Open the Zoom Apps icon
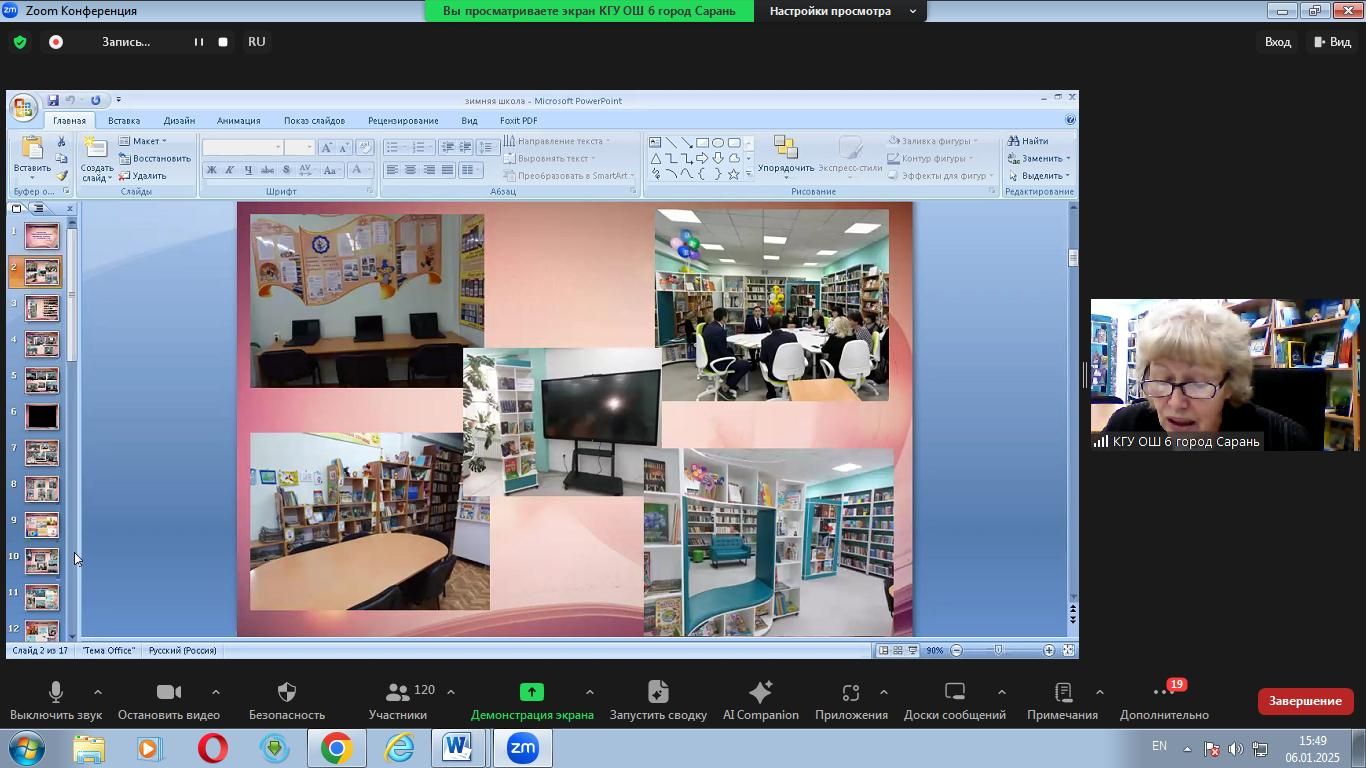The height and width of the screenshot is (768, 1366). pyautogui.click(x=851, y=693)
